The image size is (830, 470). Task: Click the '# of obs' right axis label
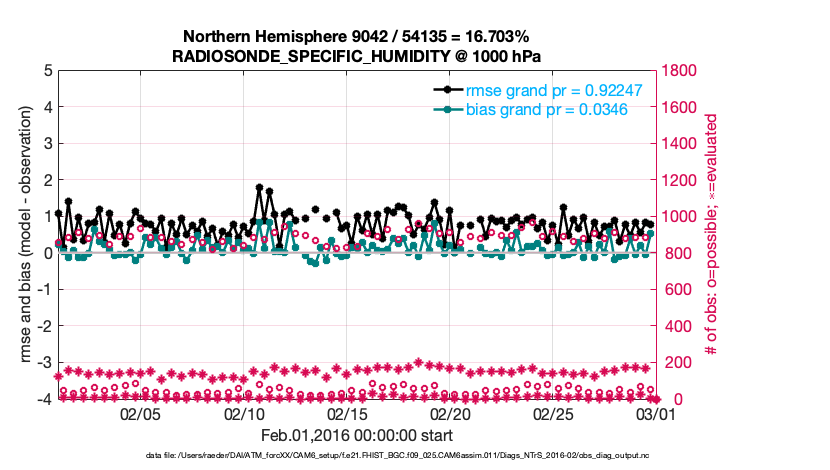pos(712,235)
